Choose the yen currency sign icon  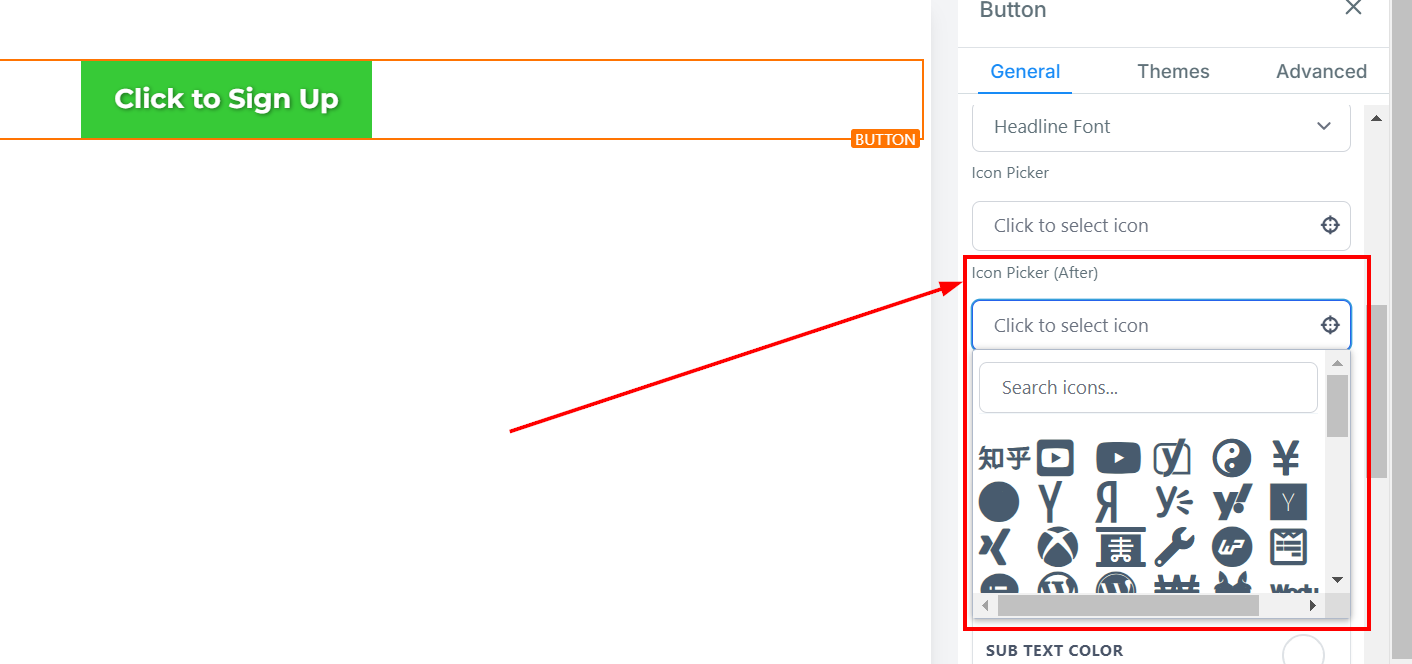[x=1286, y=459]
